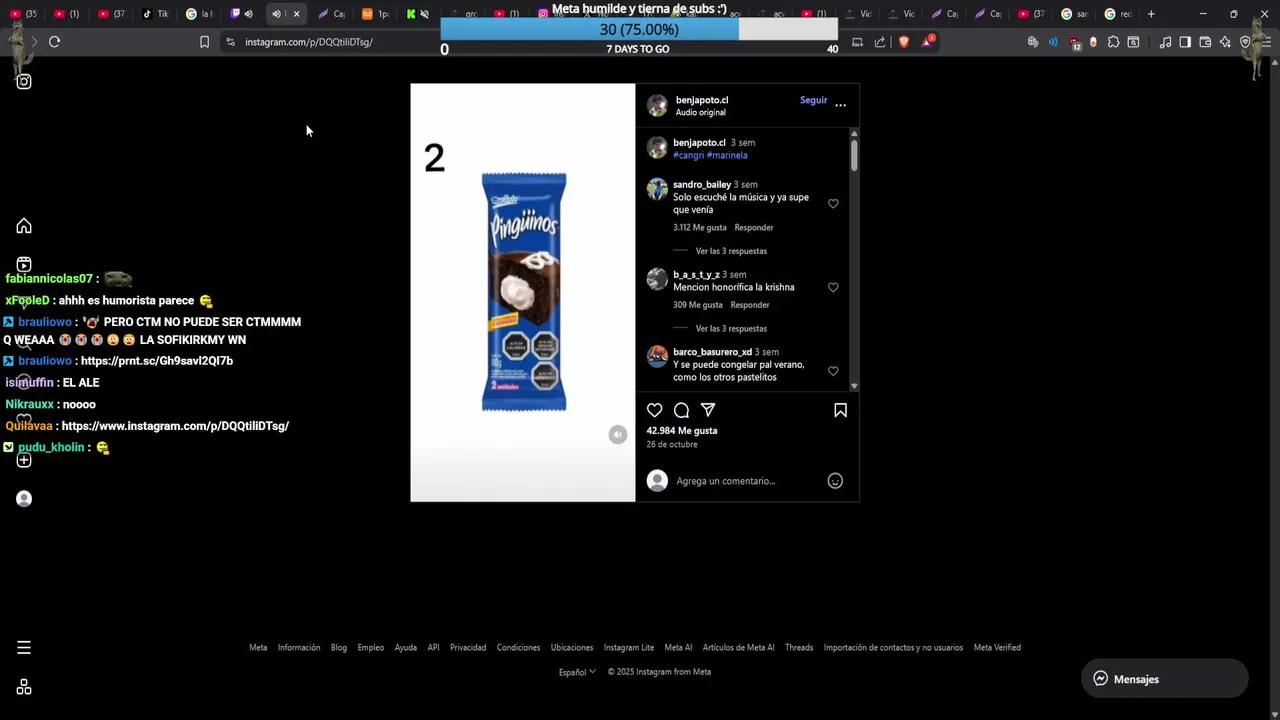Viewport: 1280px width, 720px height.
Task: Open Leo AI sparkle icon
Action: pos(1225,42)
